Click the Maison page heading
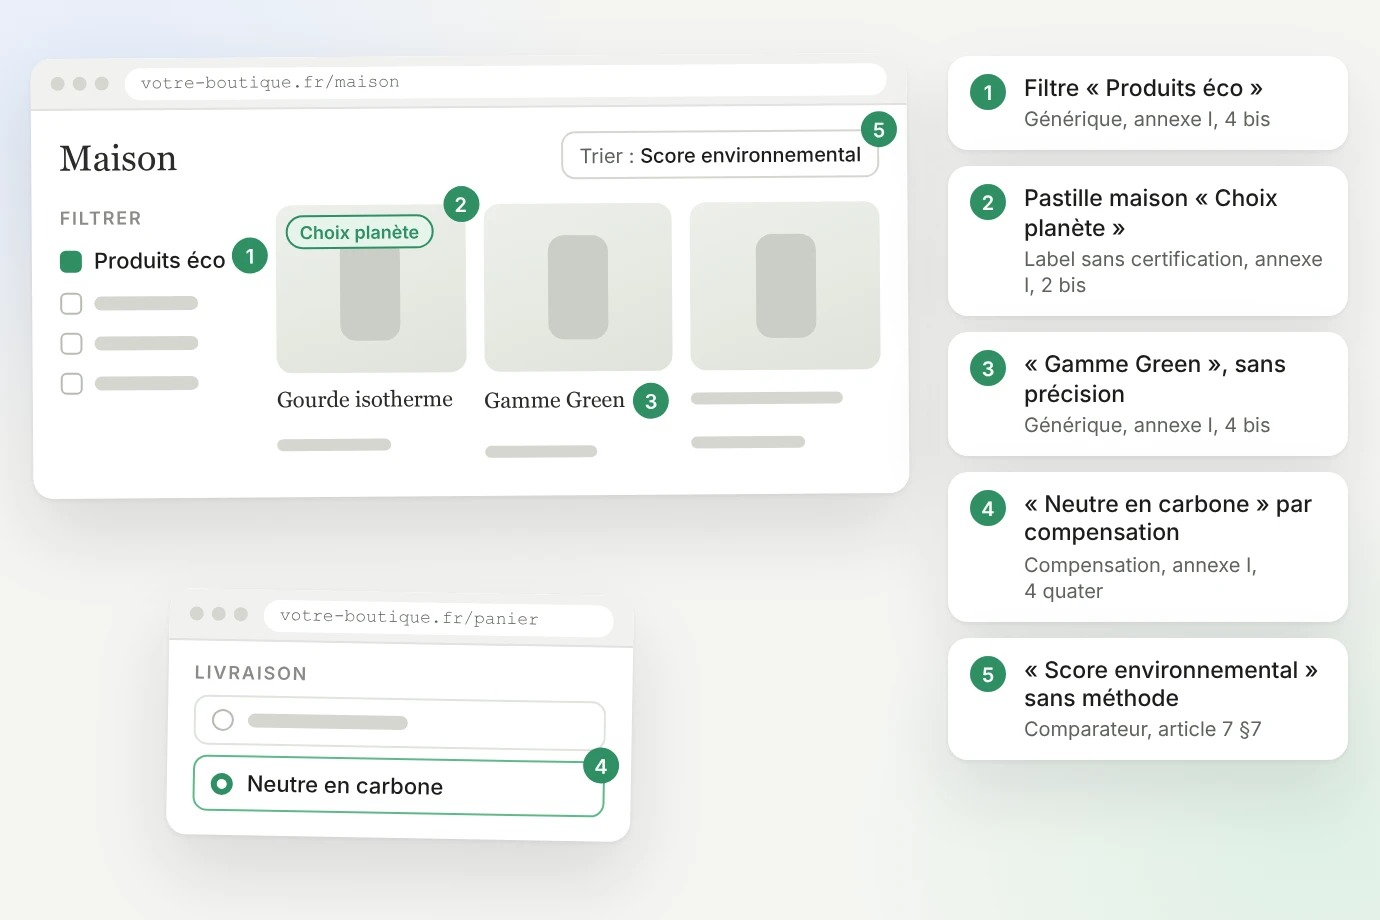Image resolution: width=1380 pixels, height=920 pixels. click(118, 159)
